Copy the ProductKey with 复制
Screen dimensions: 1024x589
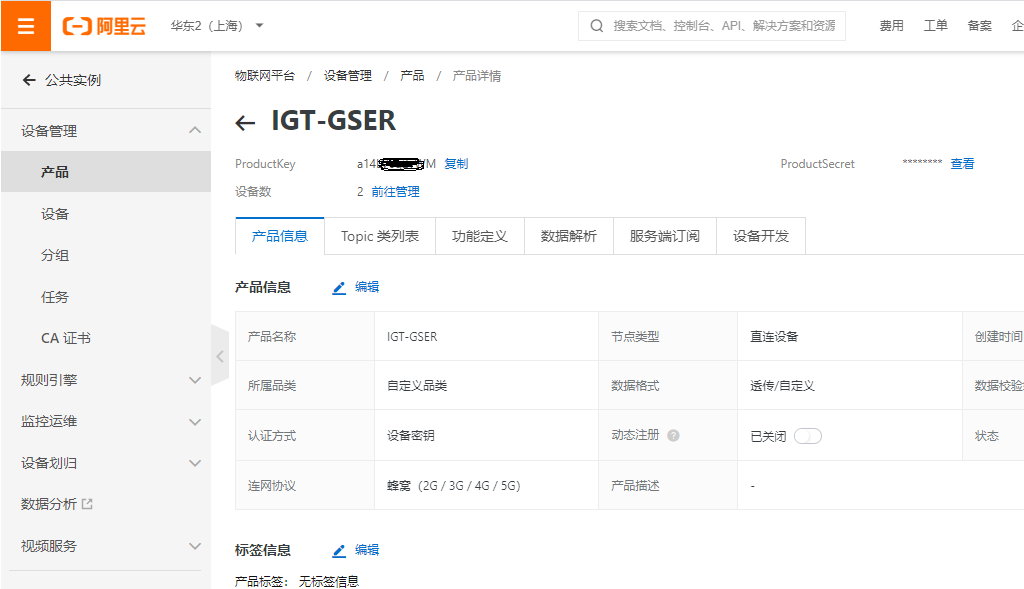click(456, 163)
